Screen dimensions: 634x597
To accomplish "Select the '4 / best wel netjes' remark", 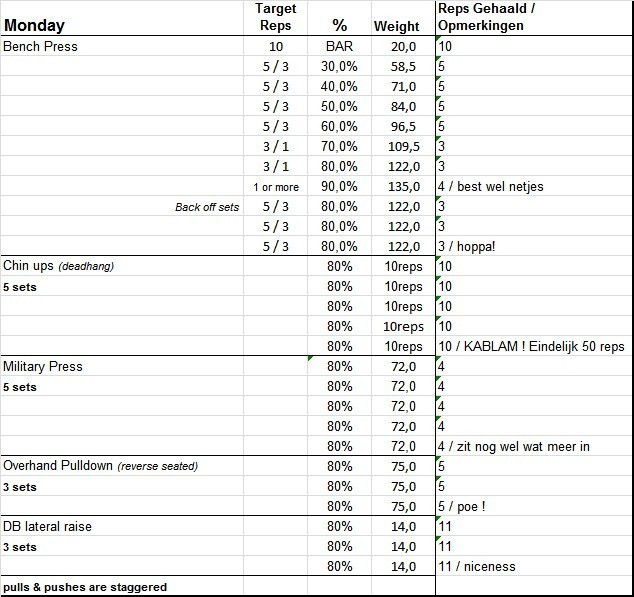I will point(491,186).
